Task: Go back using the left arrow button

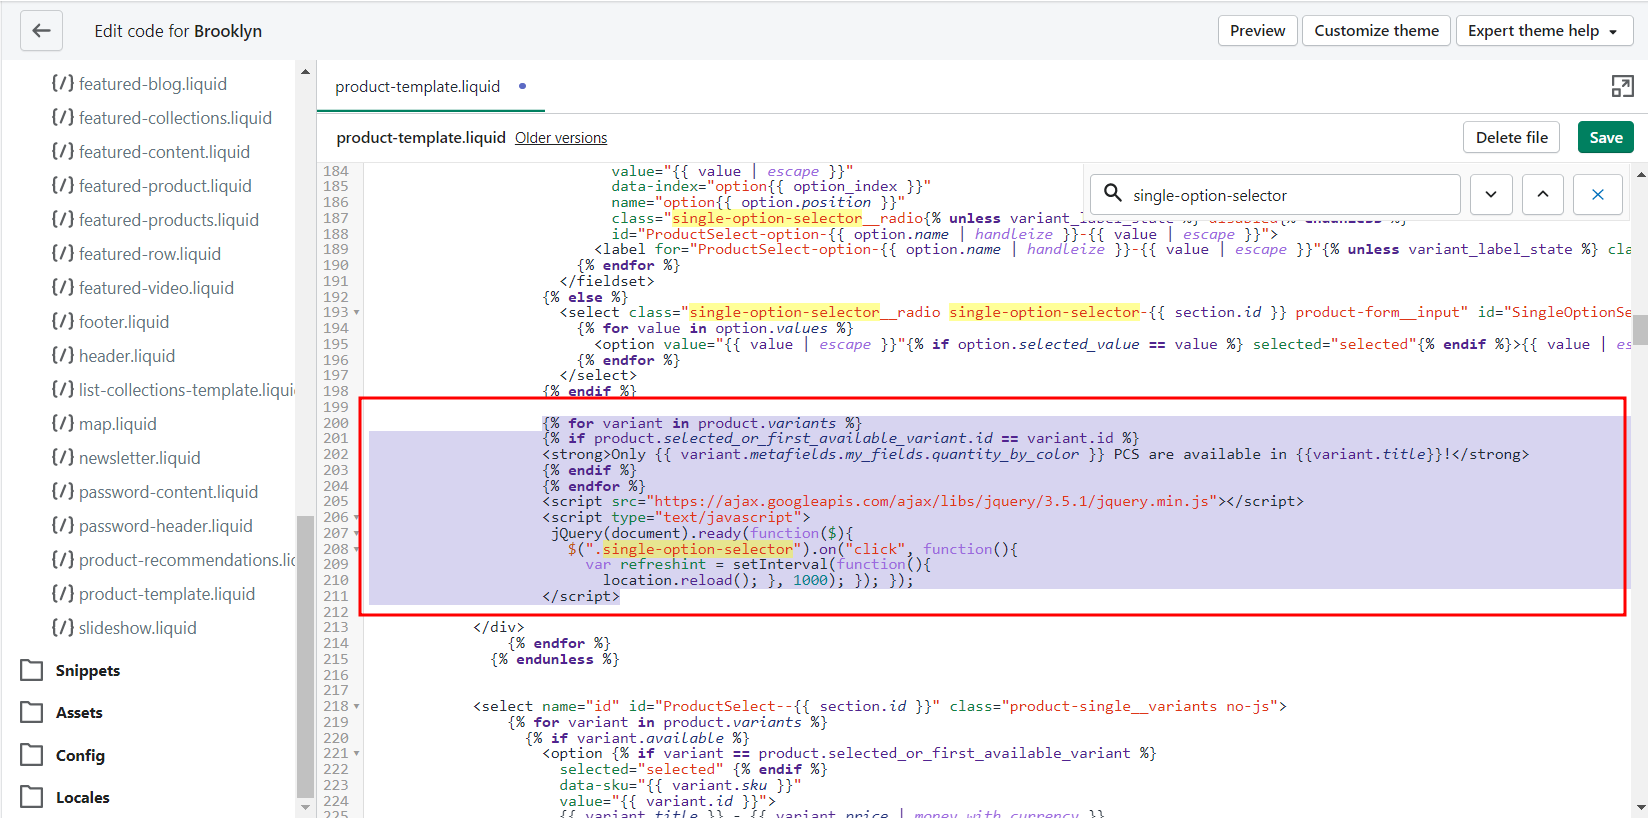Action: [41, 31]
